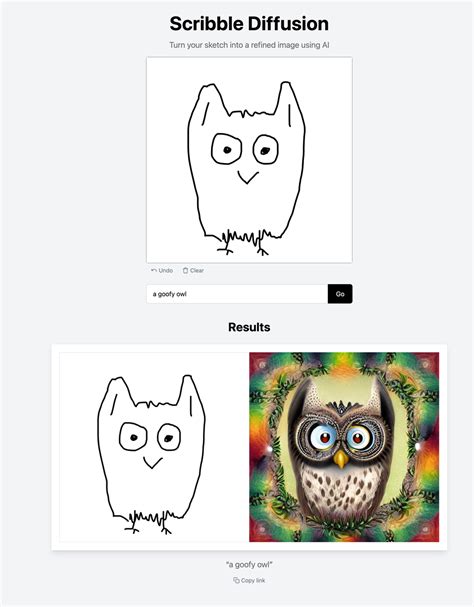
Task: Click the subtitle about turning sketches into images
Action: click(249, 45)
